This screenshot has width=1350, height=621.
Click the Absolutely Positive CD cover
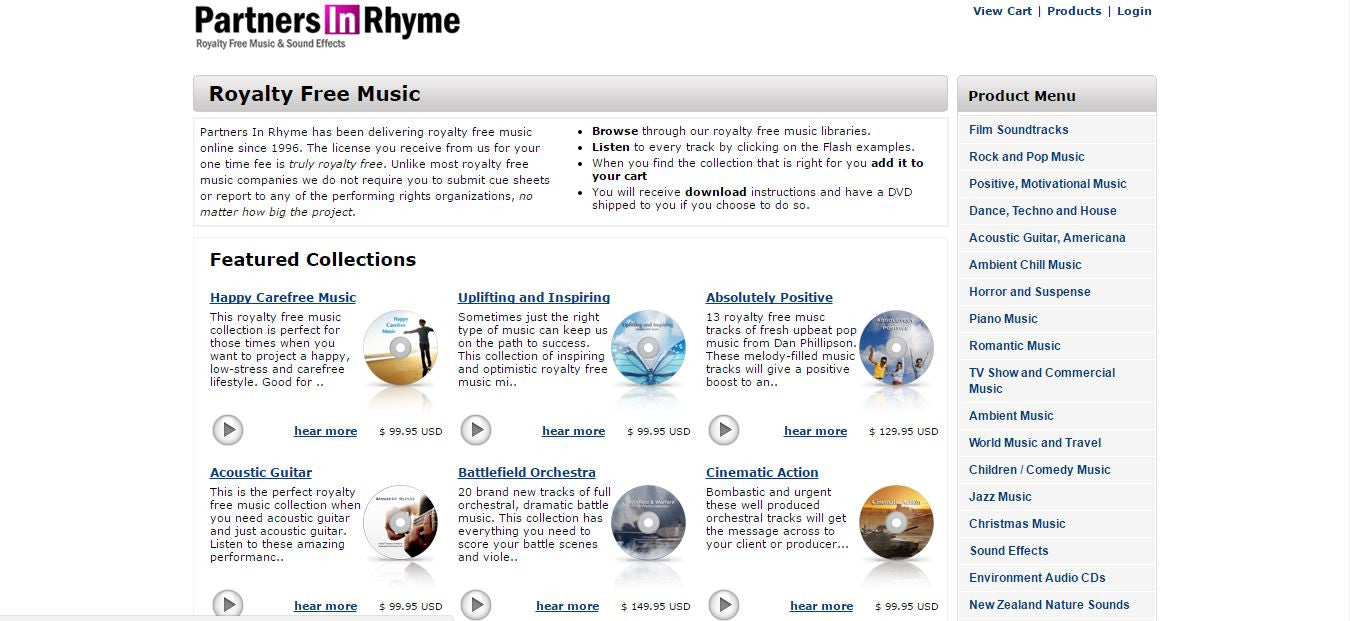(896, 348)
